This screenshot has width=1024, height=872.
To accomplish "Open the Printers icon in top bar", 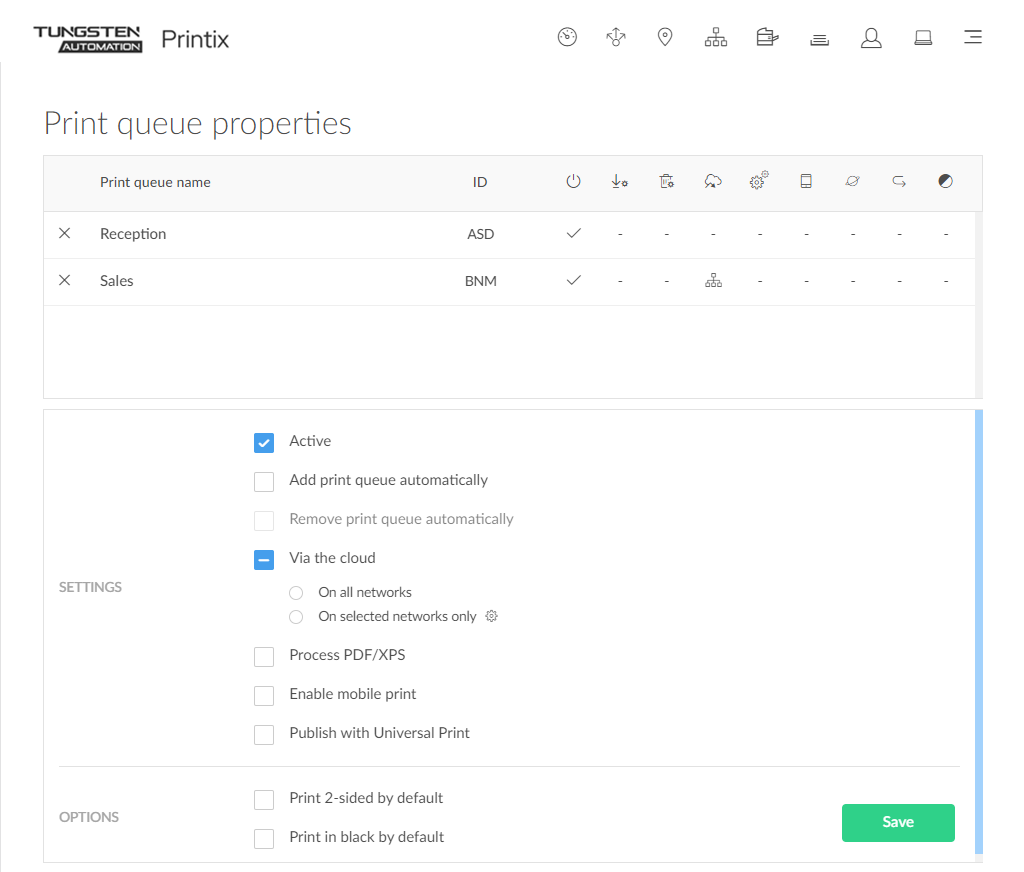I will [767, 38].
